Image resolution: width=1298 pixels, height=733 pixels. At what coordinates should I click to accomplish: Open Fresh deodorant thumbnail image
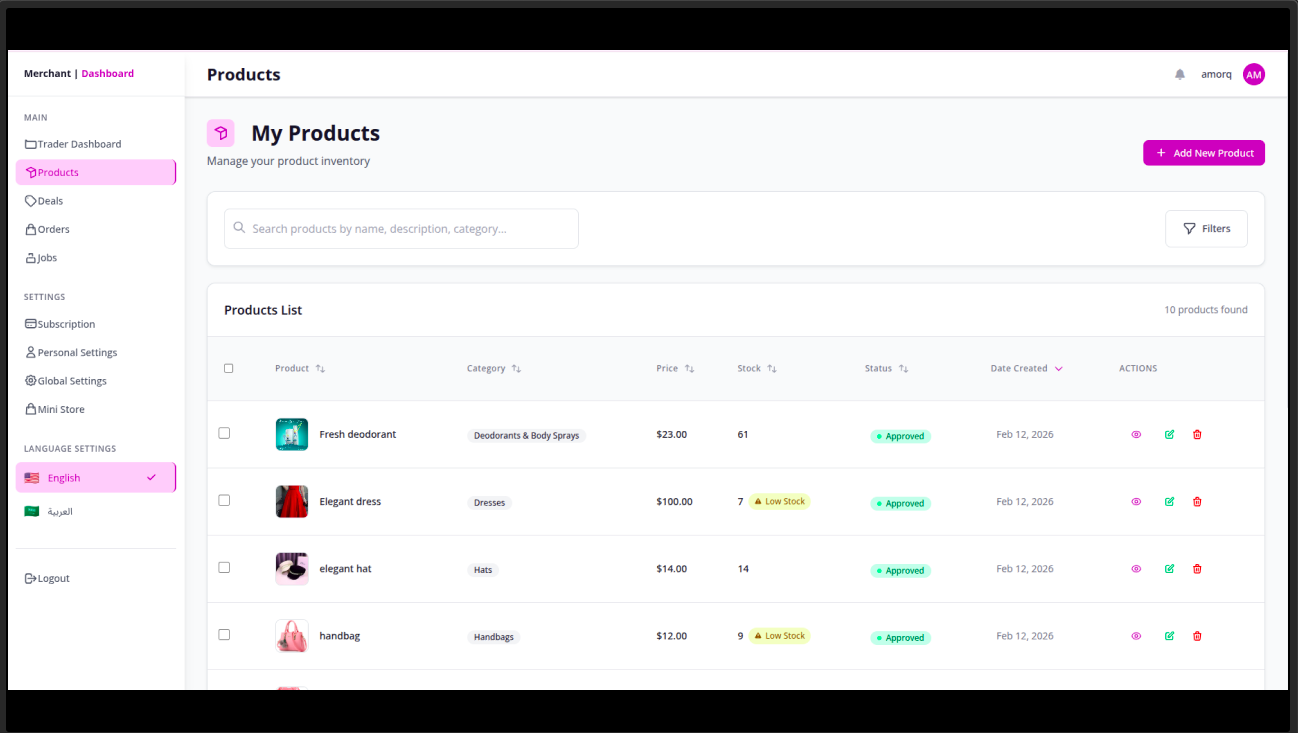(292, 434)
